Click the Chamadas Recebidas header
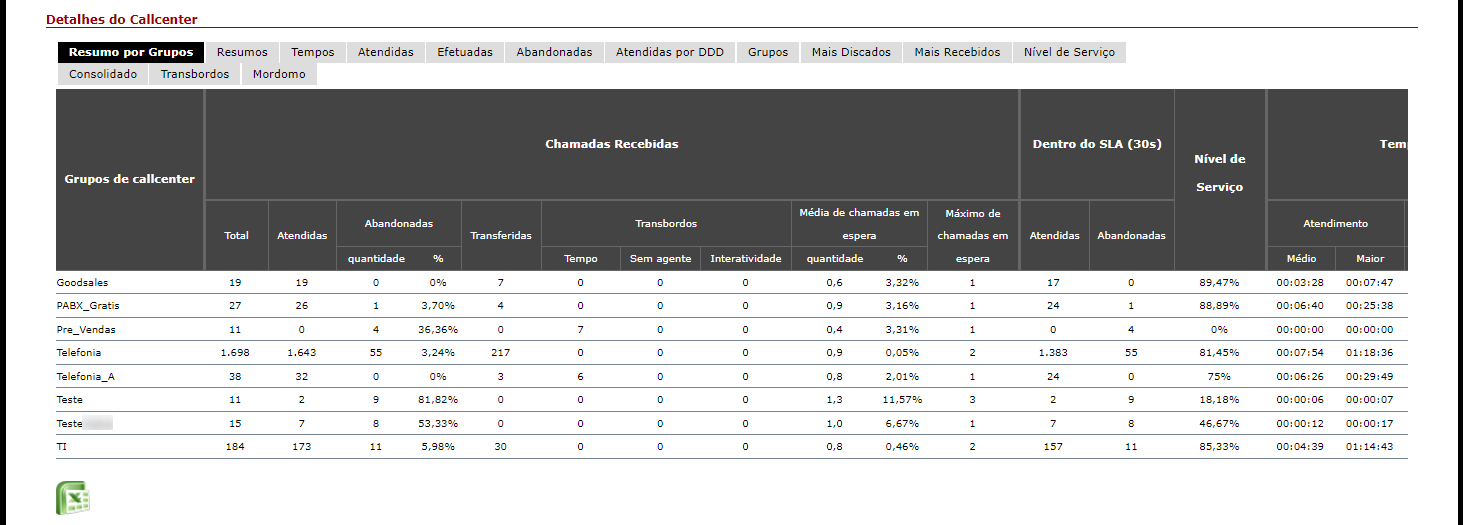 pyautogui.click(x=612, y=144)
